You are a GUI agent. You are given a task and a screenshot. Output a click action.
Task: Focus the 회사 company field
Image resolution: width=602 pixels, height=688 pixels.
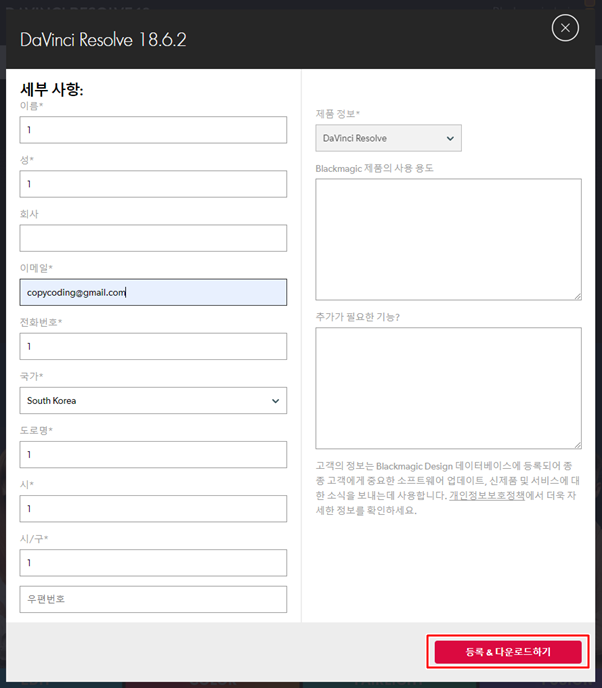click(153, 238)
